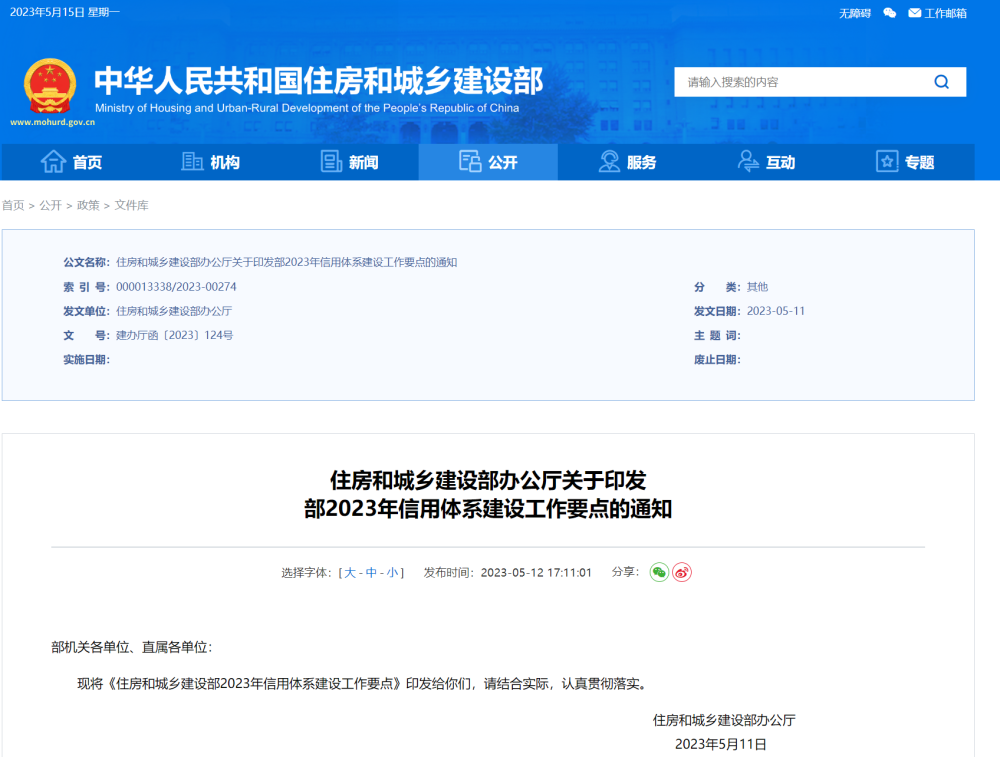
Task: Open the WeChat icon in top bar
Action: 889,13
